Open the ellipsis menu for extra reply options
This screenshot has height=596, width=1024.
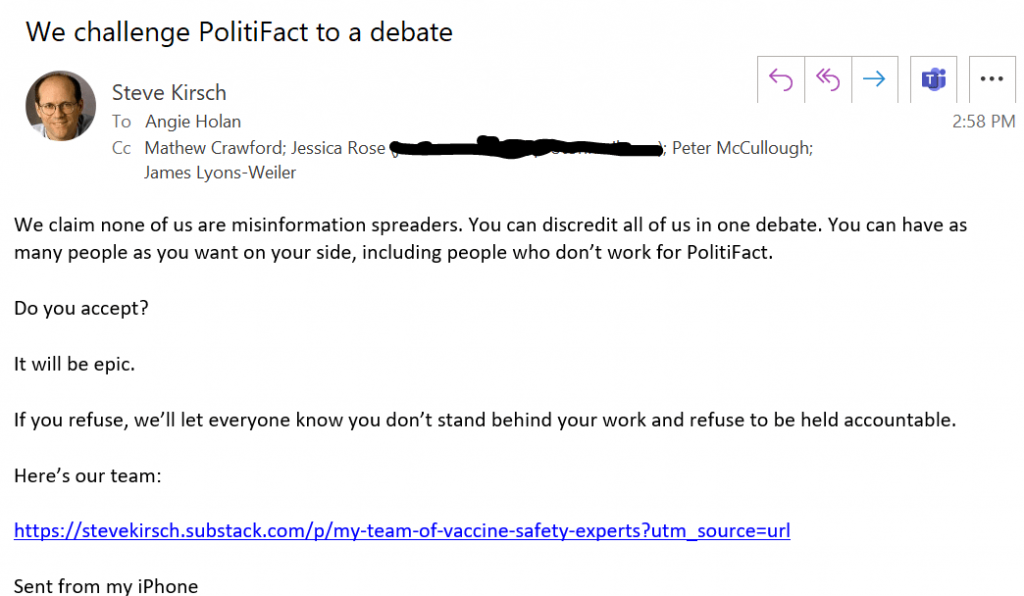991,78
